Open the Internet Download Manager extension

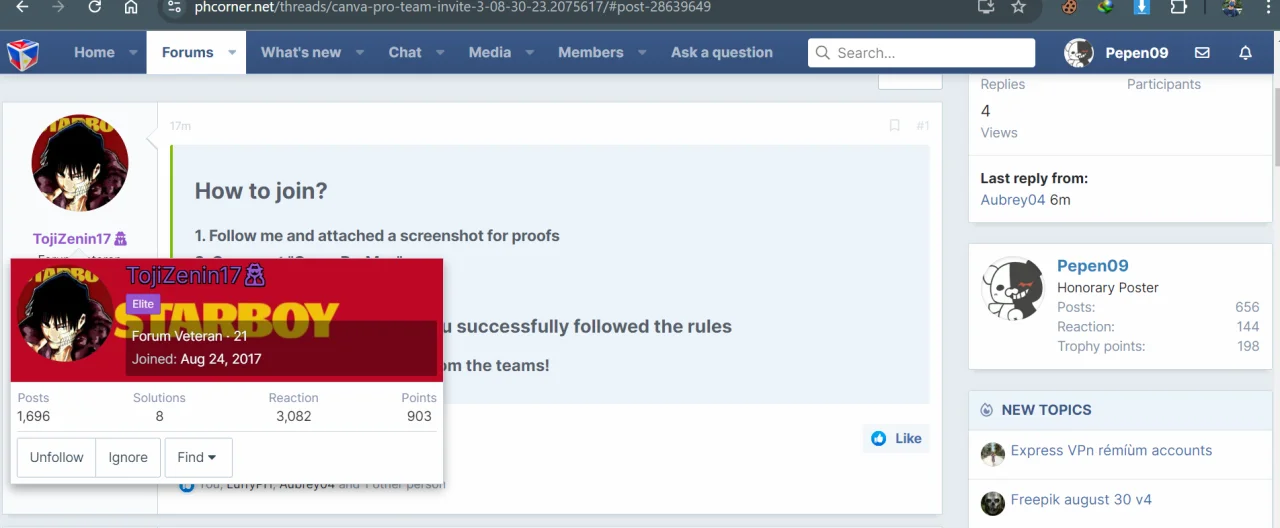pyautogui.click(x=1105, y=7)
